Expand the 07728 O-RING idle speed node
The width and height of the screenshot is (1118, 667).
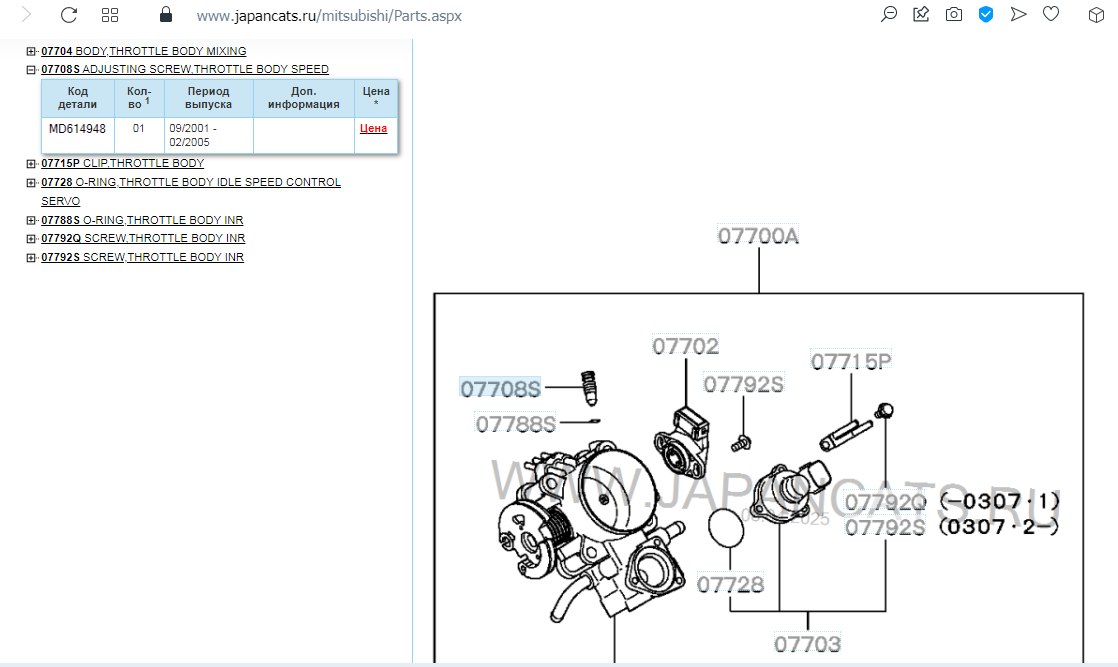point(31,183)
